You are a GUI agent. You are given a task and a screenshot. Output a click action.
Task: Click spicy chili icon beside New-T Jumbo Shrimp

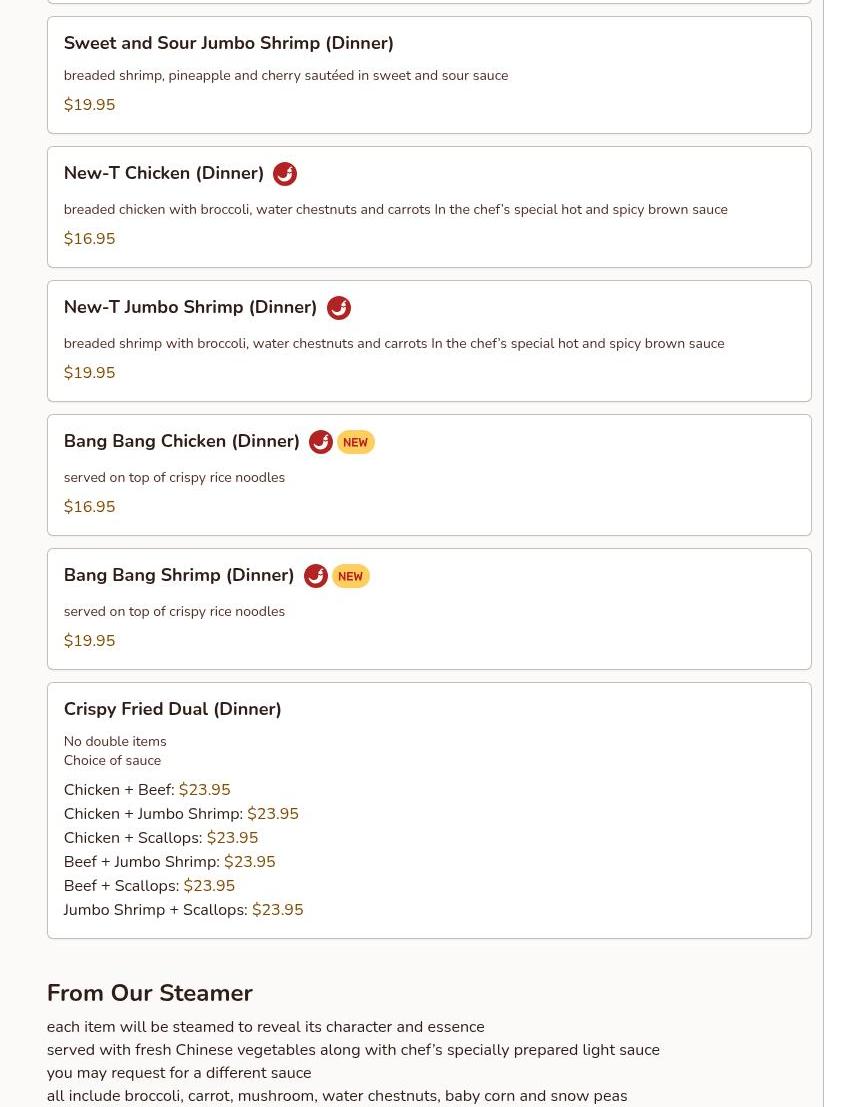(338, 308)
